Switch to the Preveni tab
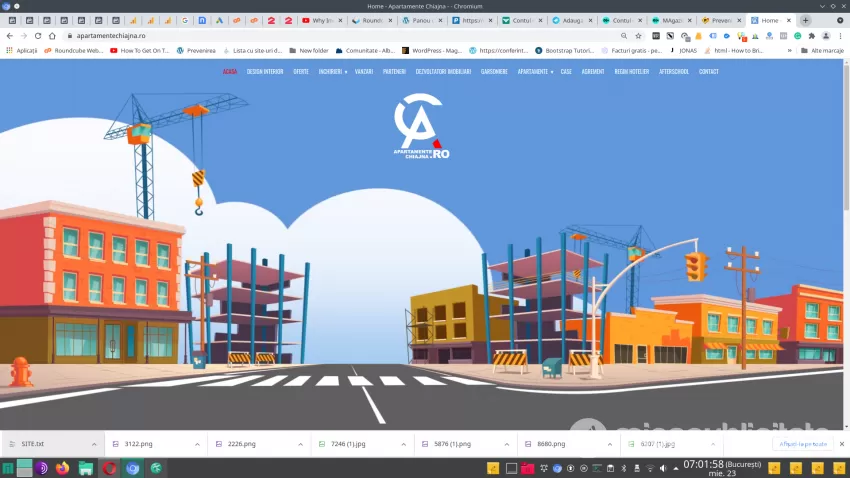Viewport: 850px width, 478px height. pyautogui.click(x=722, y=21)
